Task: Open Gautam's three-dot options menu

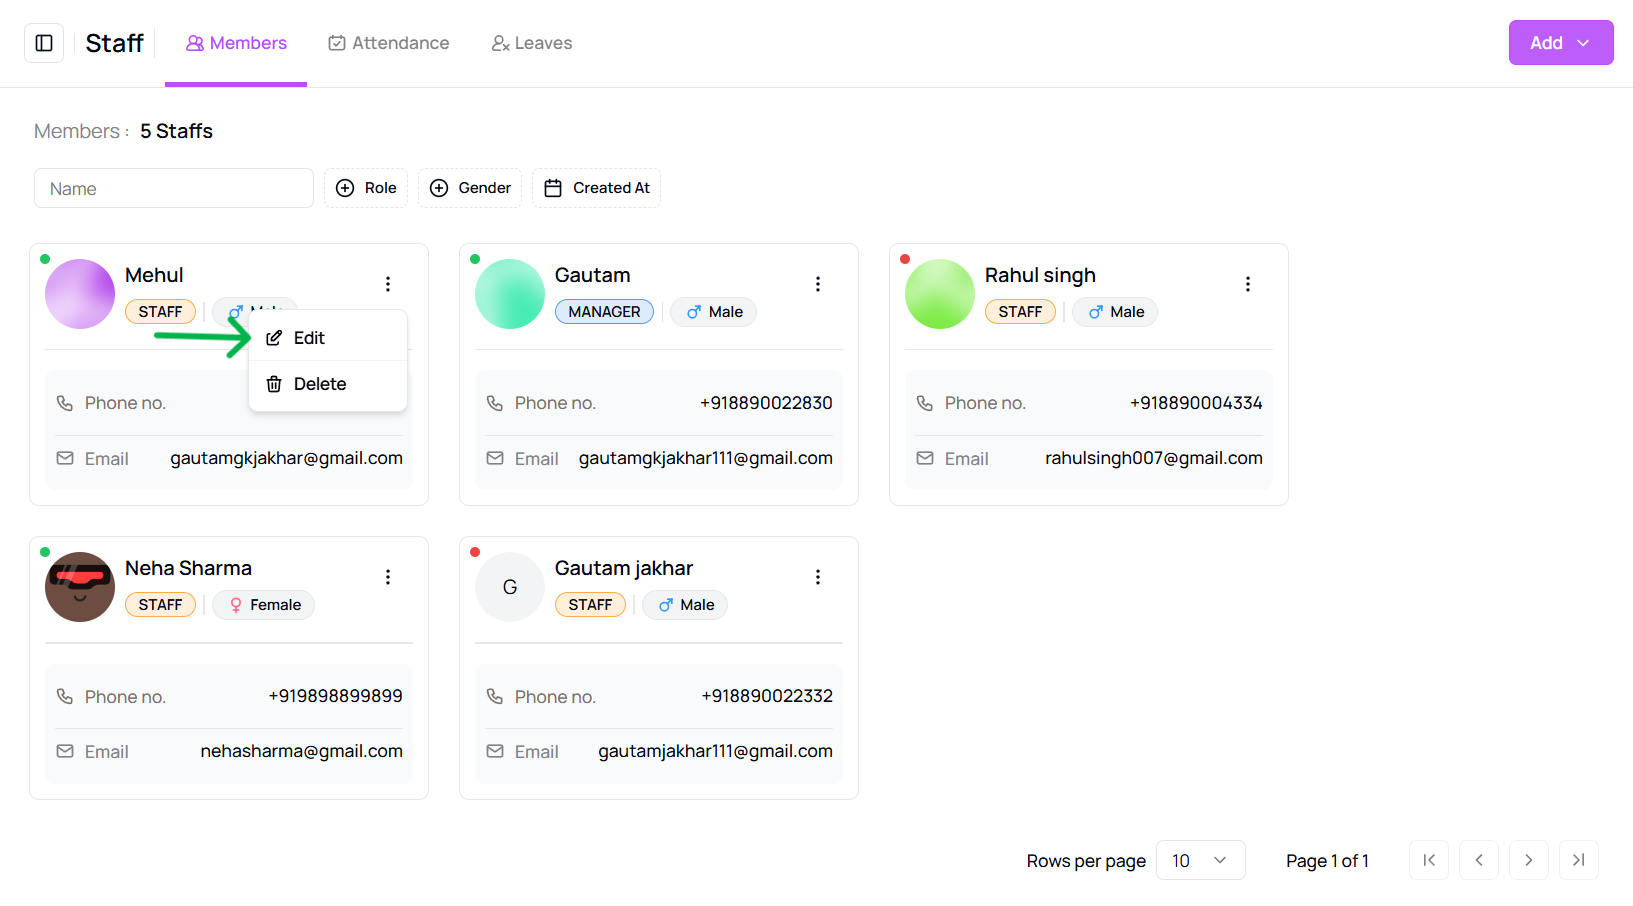Action: coord(818,284)
